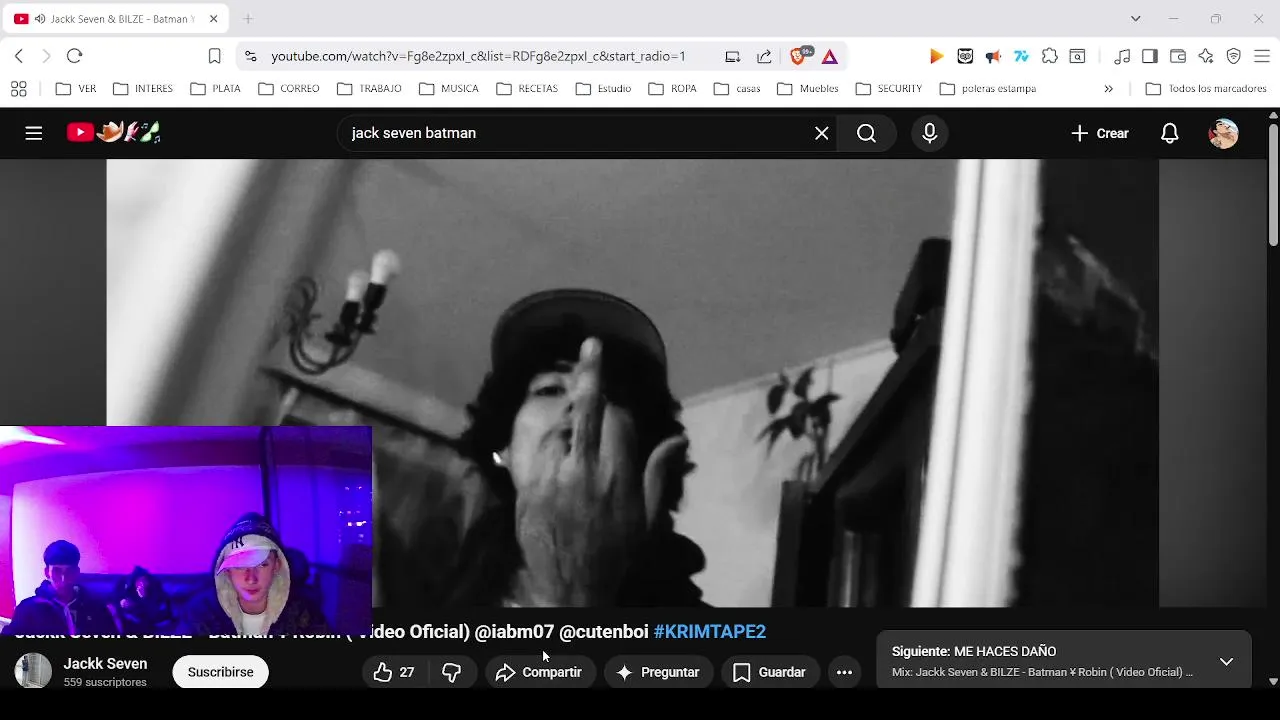The height and width of the screenshot is (720, 1280).
Task: Share the video via Compartir
Action: [539, 672]
